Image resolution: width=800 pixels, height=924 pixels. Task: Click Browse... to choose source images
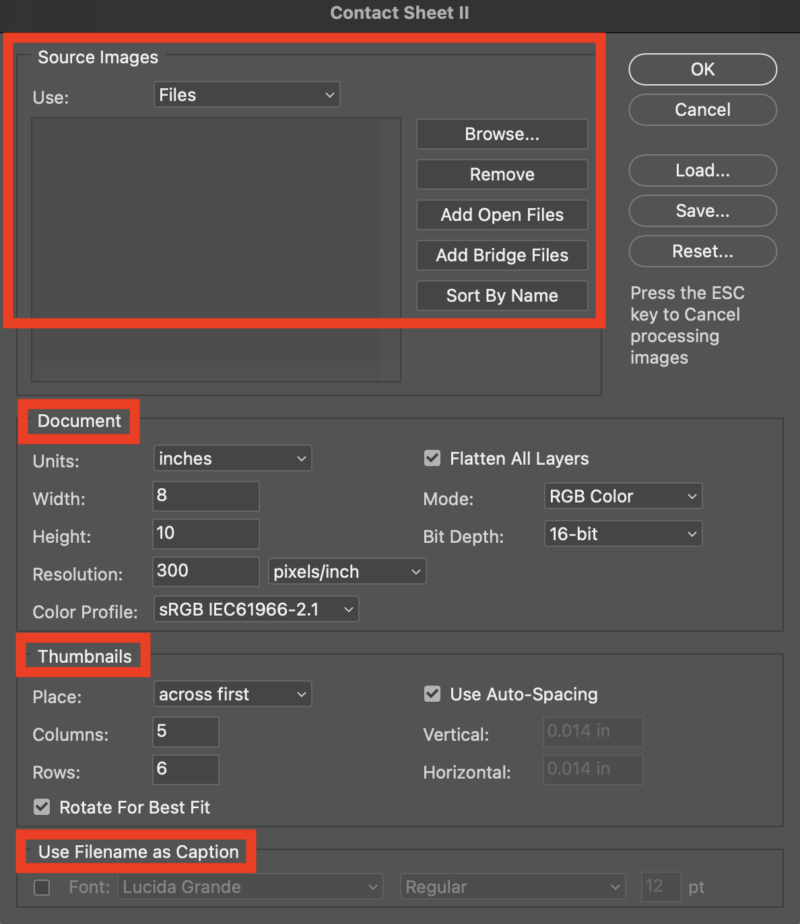click(502, 134)
